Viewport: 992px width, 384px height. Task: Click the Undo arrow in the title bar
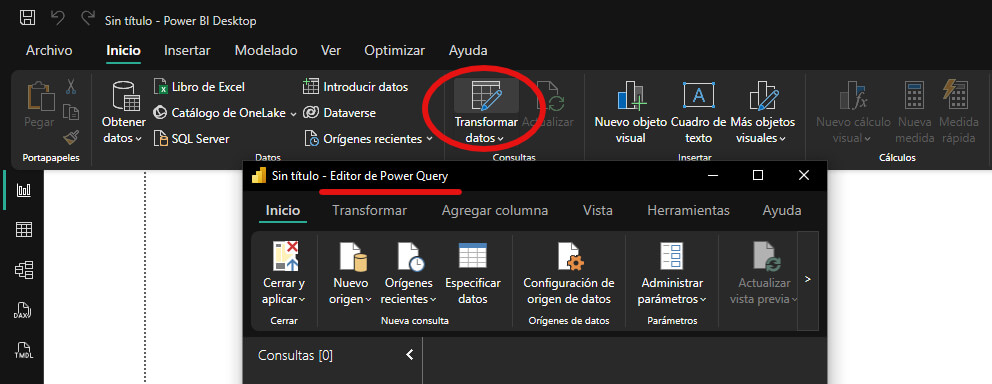click(x=58, y=18)
